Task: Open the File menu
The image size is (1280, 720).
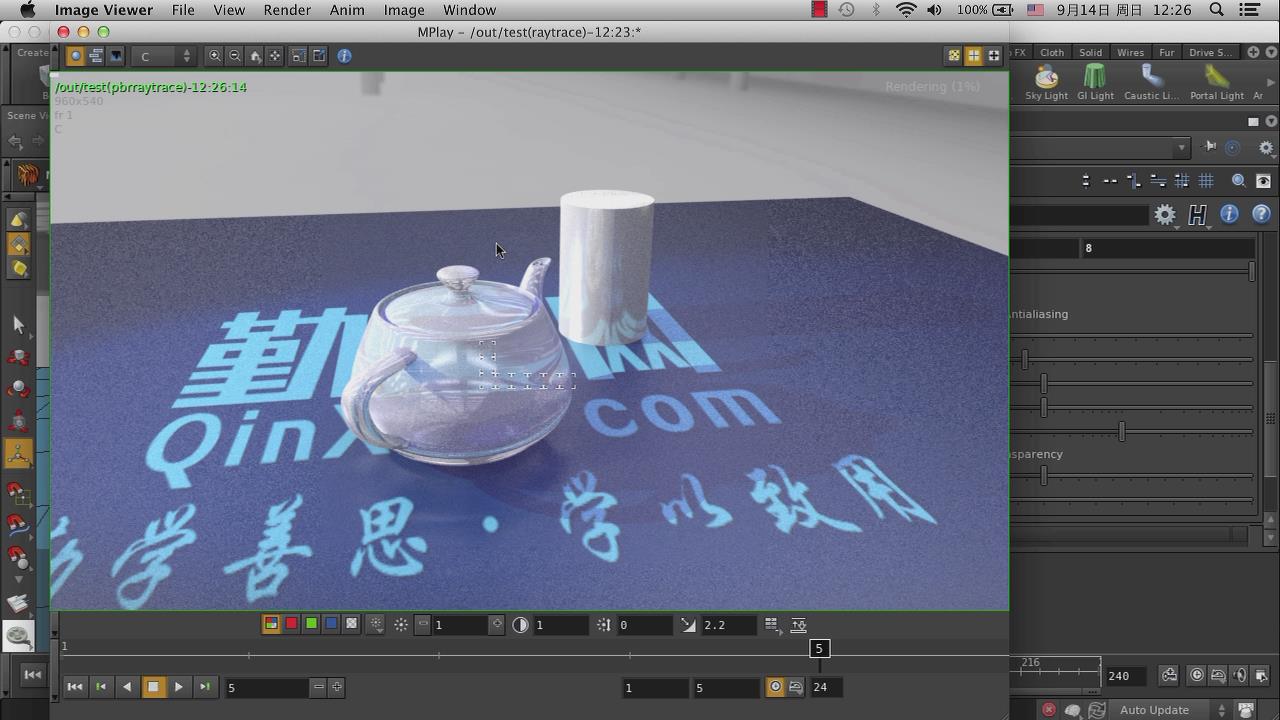Action: [x=183, y=10]
